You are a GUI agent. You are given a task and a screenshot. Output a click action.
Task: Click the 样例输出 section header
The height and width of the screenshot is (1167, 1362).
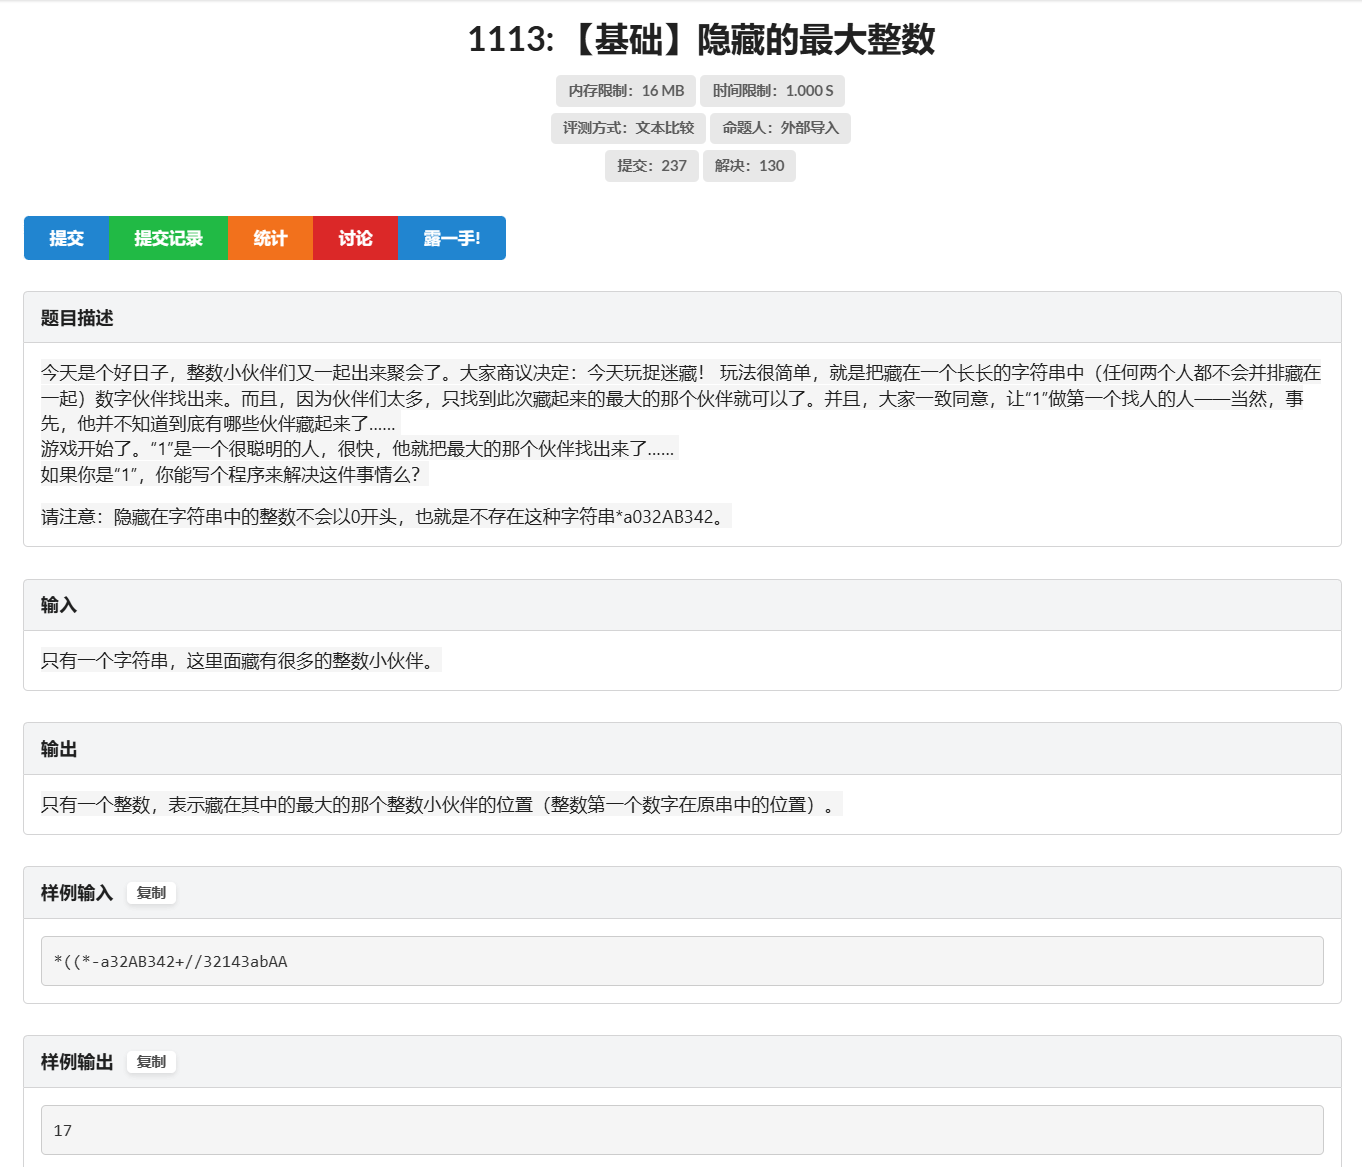coord(75,1062)
